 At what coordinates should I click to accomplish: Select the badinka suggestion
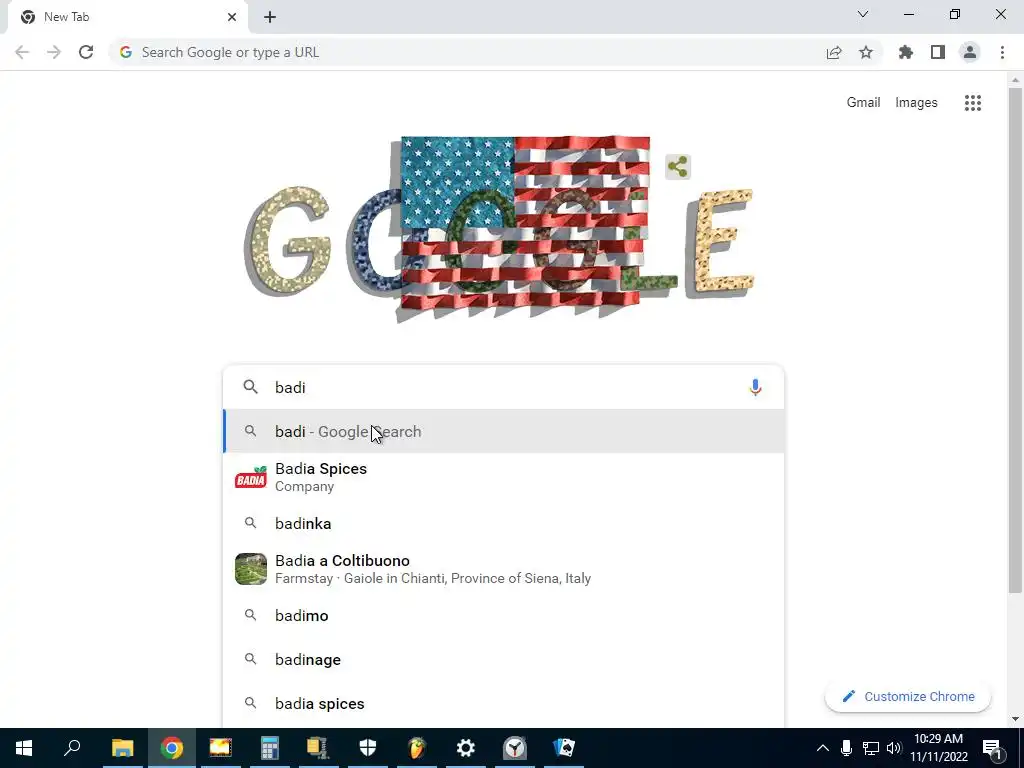503,524
